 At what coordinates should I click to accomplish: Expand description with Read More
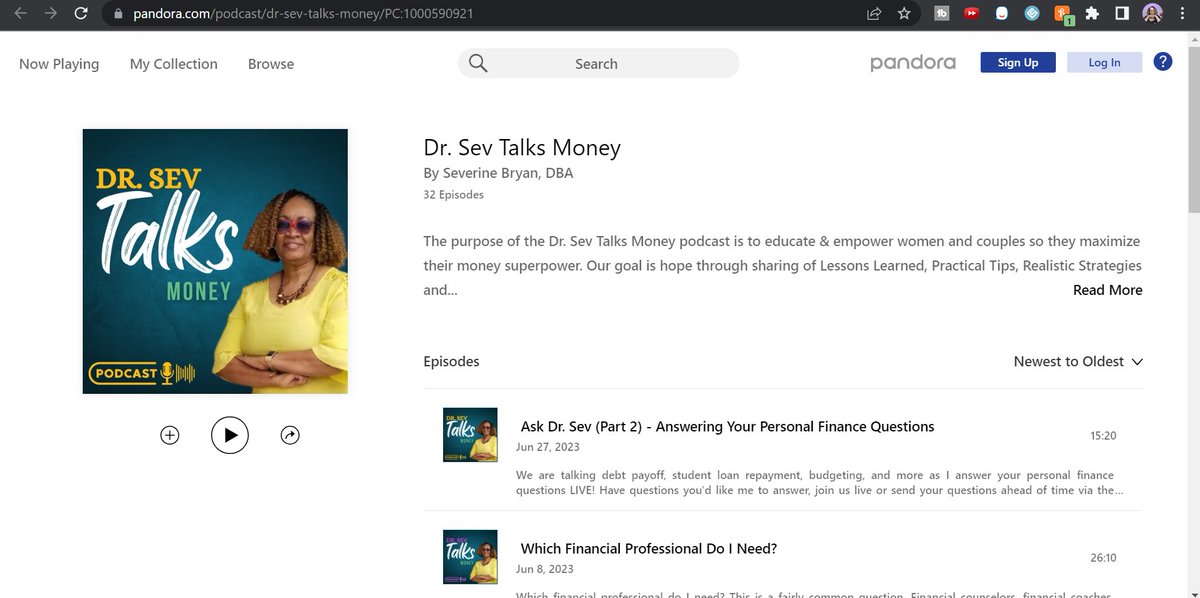pyautogui.click(x=1107, y=290)
